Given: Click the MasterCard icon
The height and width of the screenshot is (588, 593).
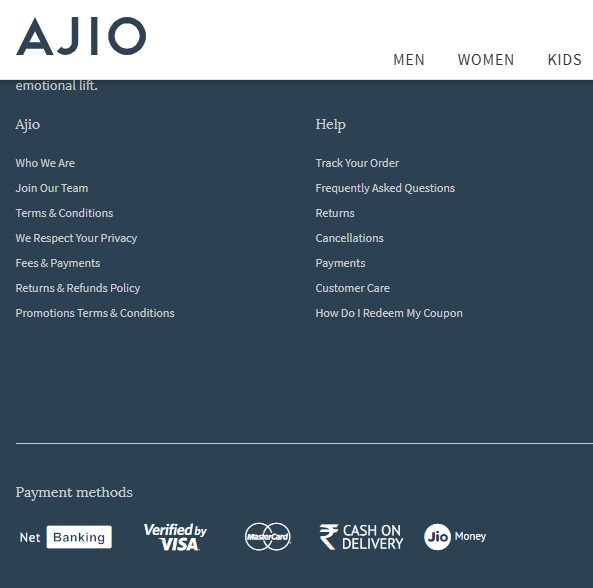Looking at the screenshot, I should click(x=268, y=537).
